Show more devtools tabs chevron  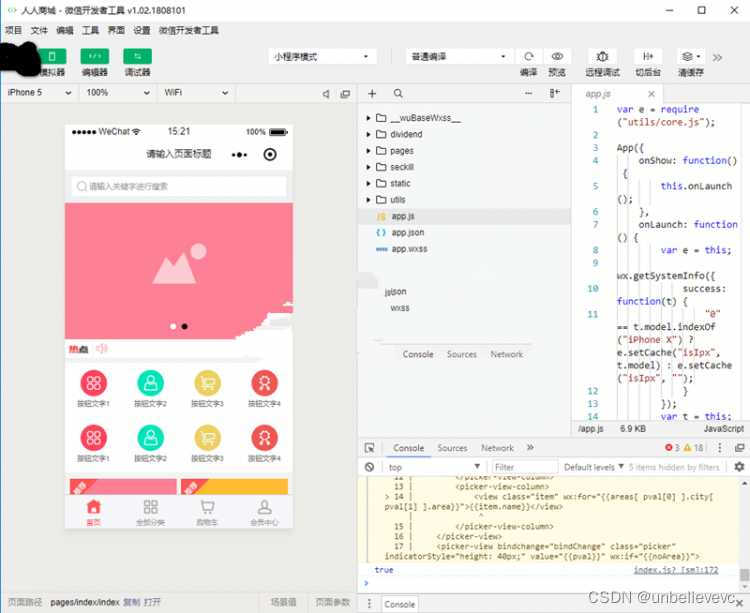coord(530,448)
